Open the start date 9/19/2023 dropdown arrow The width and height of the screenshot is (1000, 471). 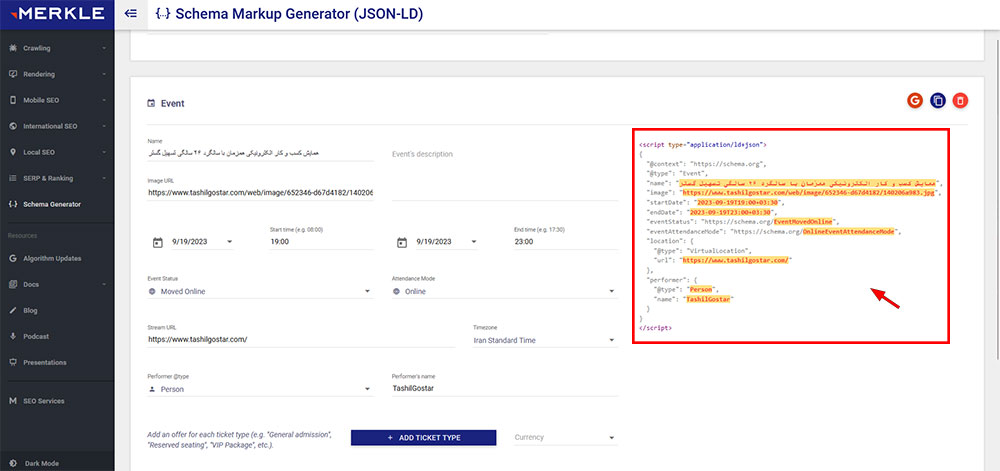coord(230,242)
